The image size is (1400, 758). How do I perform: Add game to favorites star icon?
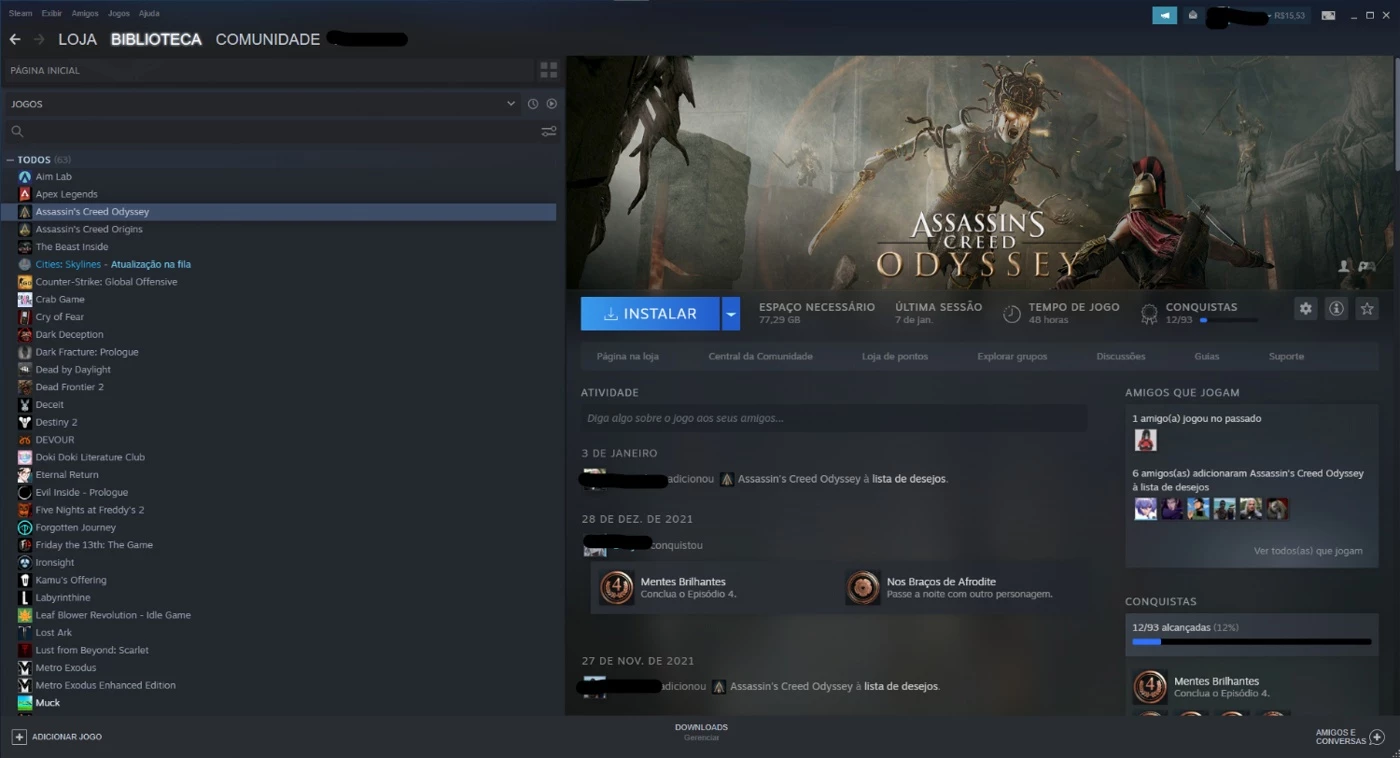1367,309
